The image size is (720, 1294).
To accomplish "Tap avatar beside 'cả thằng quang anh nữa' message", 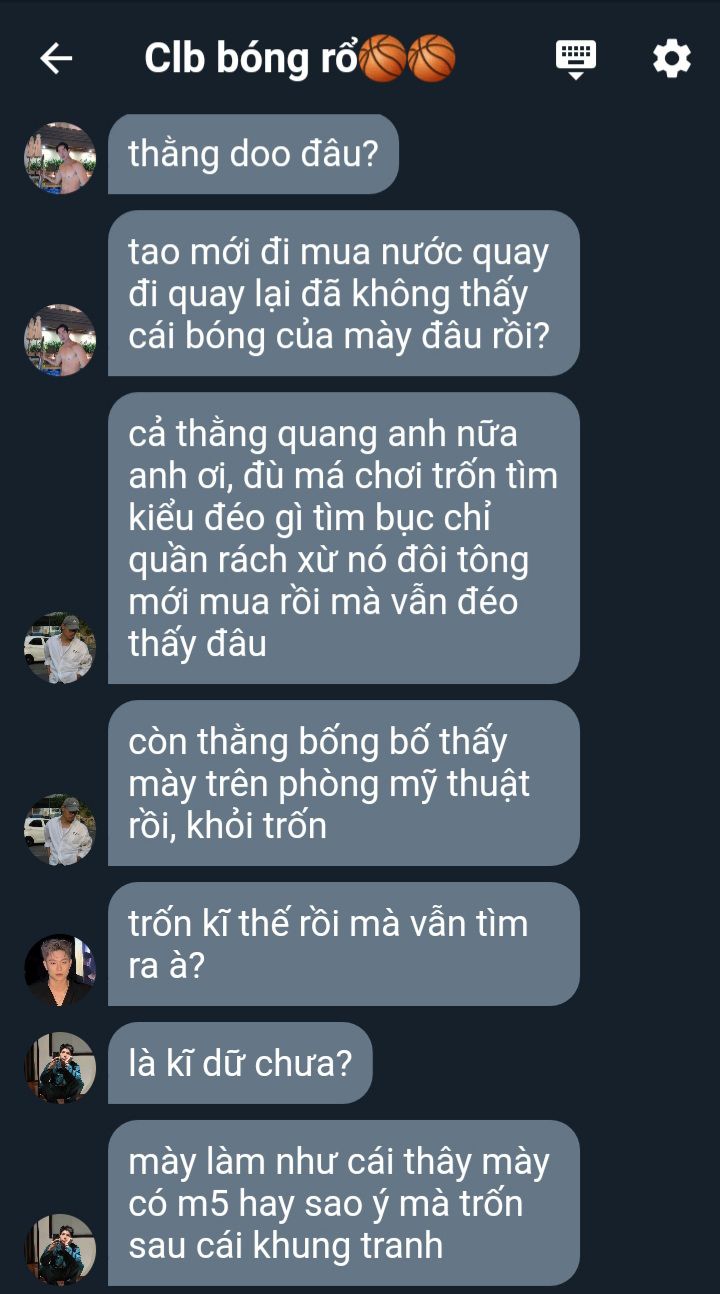I will click(60, 648).
